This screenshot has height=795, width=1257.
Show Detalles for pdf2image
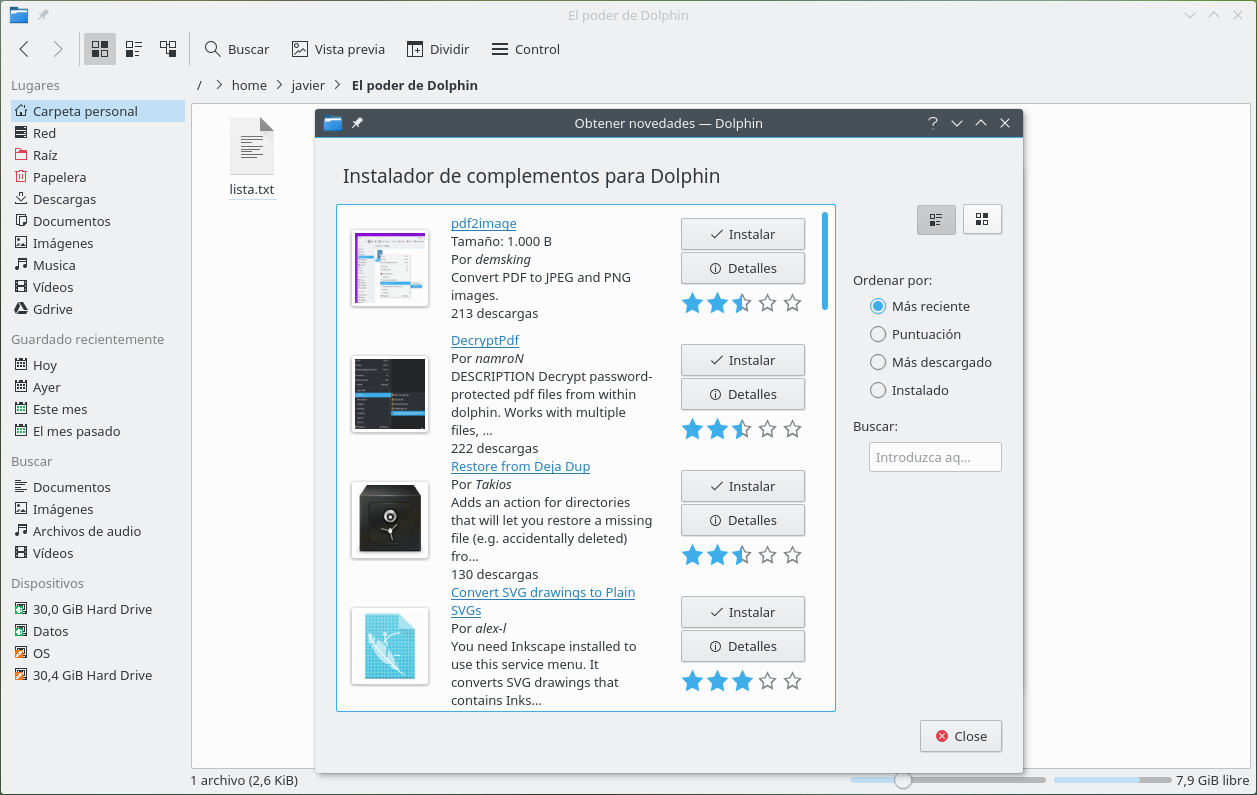coord(743,268)
